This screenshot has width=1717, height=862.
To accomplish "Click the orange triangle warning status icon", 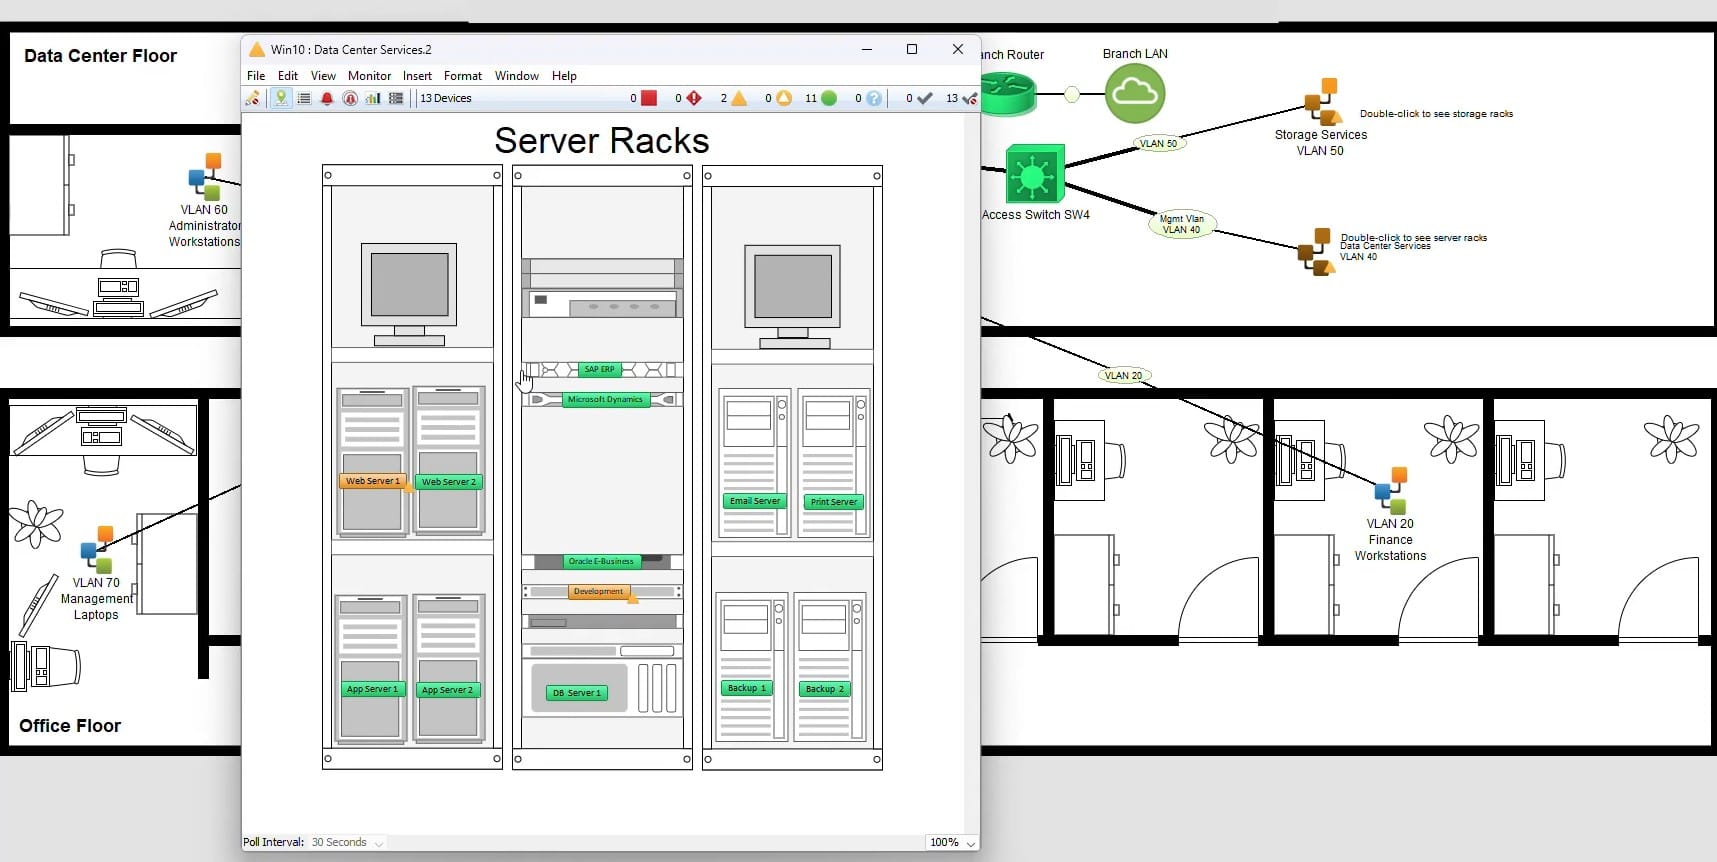I will (739, 98).
